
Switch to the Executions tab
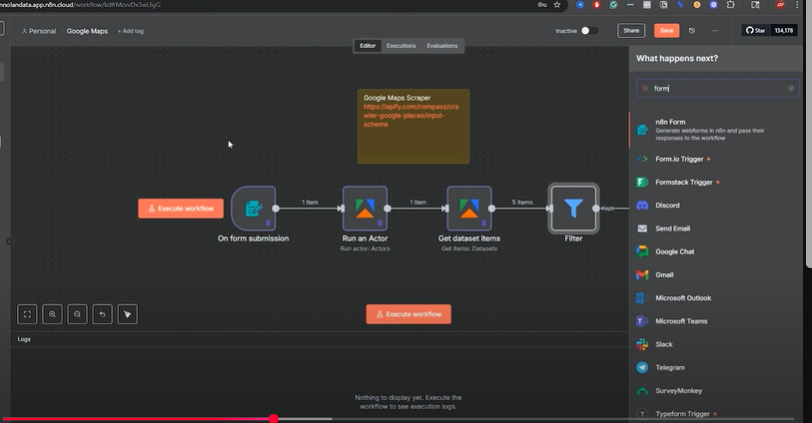[401, 46]
